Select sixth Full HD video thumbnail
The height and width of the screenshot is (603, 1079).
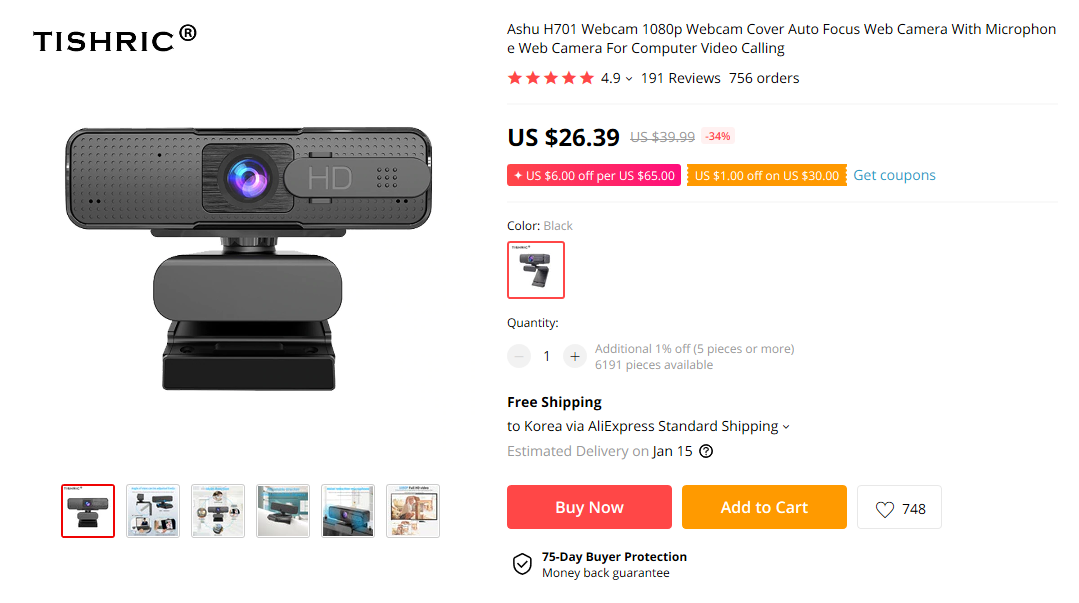tap(413, 511)
